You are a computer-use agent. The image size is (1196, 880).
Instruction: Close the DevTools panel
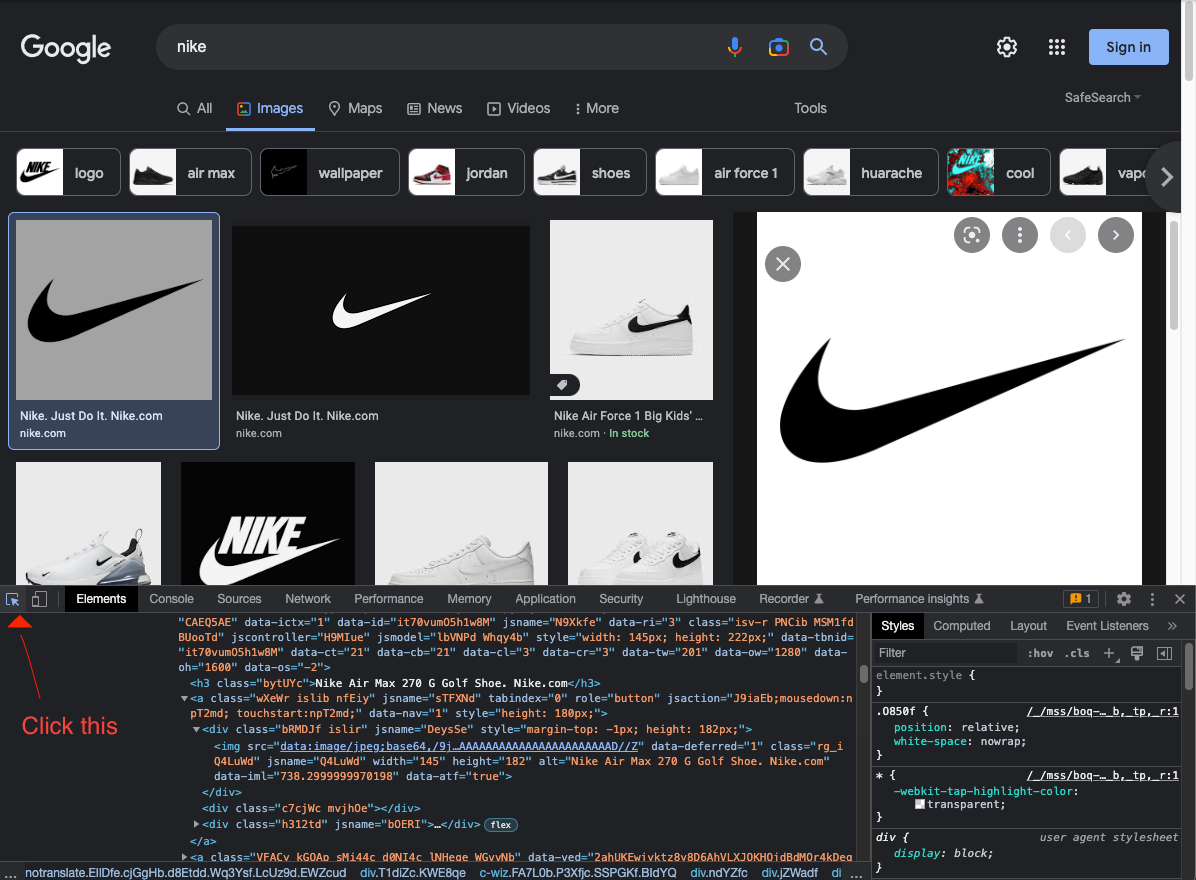tap(1180, 599)
